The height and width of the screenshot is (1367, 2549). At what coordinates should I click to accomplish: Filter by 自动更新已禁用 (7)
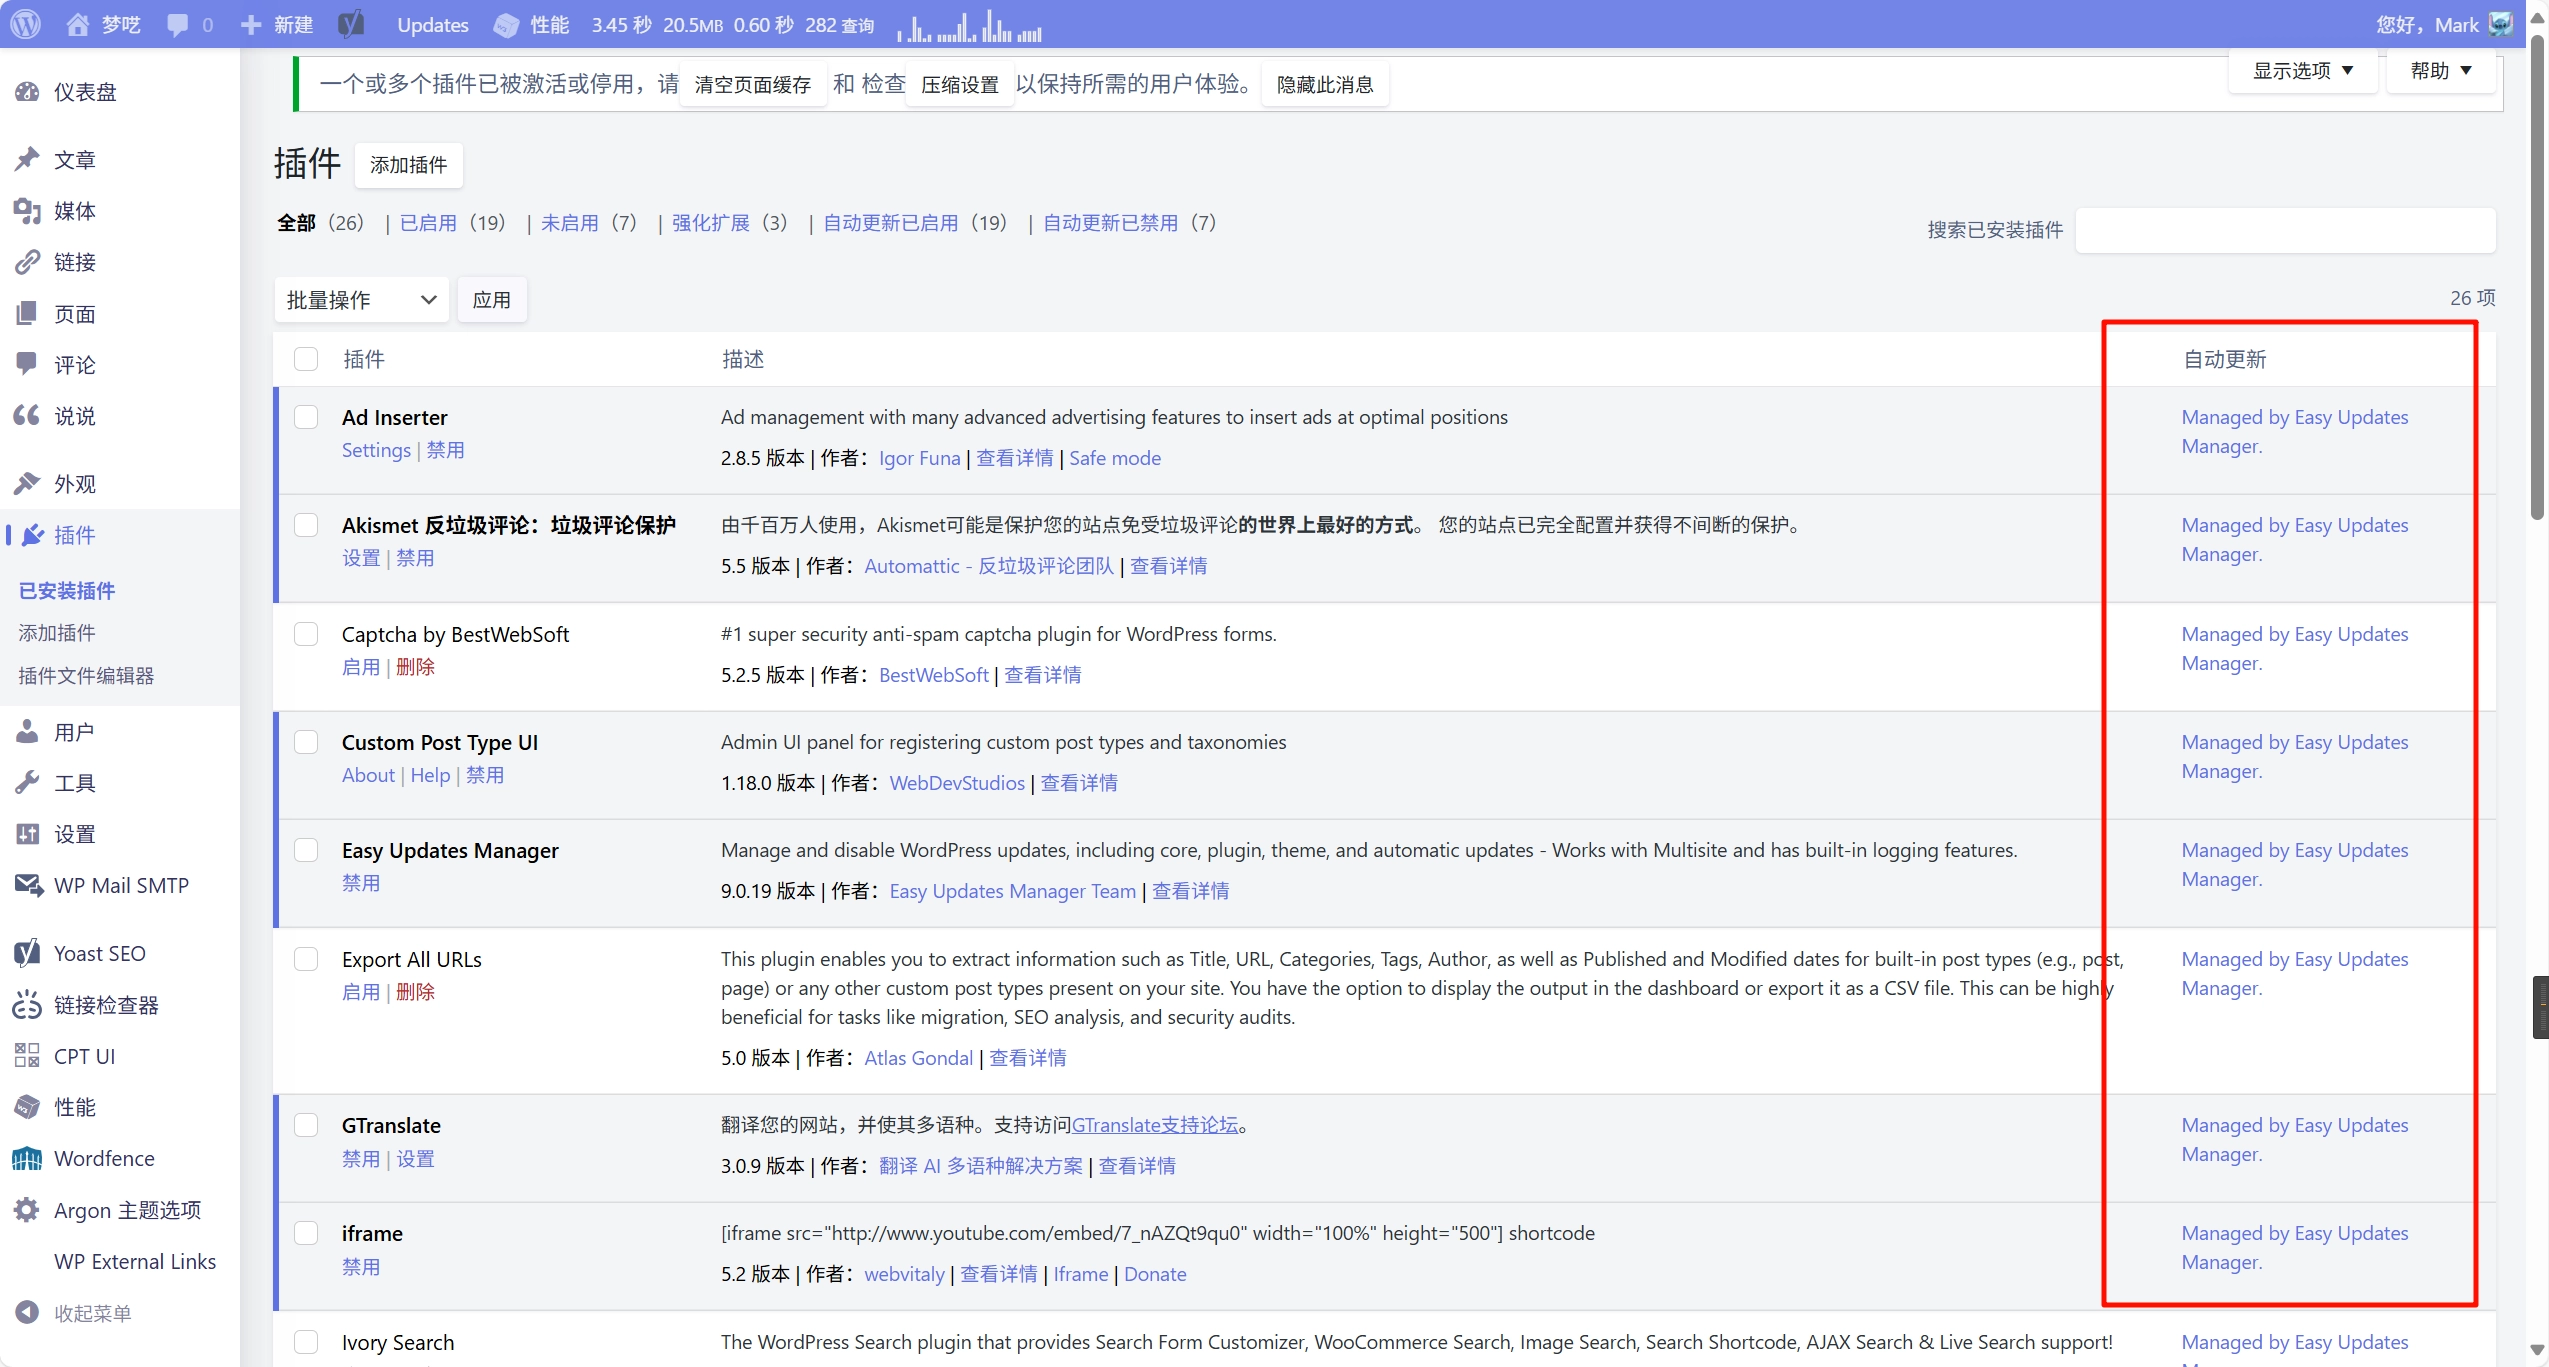pos(1129,222)
